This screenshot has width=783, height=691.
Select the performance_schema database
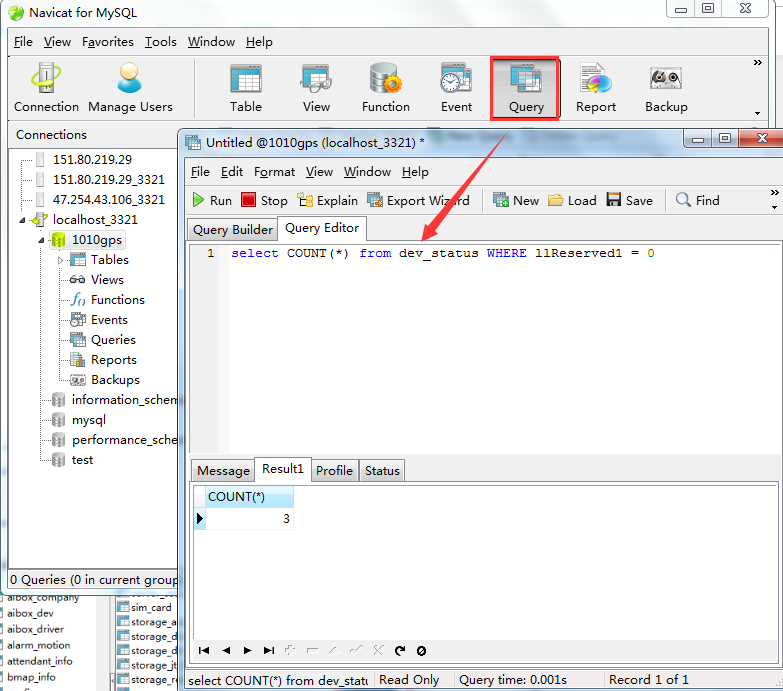tap(124, 440)
